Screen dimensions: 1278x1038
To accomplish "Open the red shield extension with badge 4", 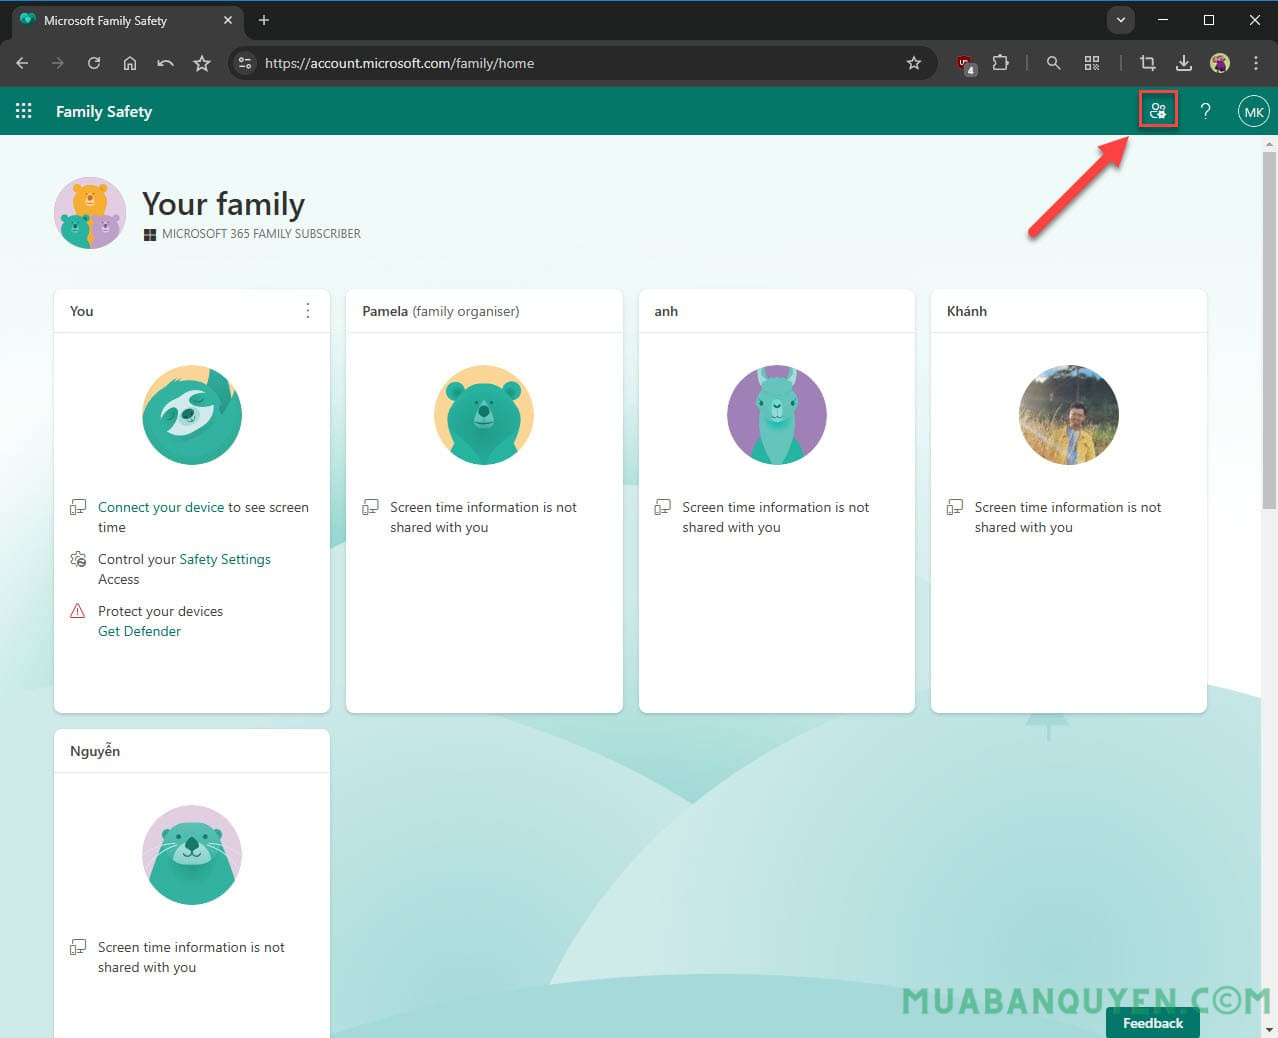I will tap(966, 64).
